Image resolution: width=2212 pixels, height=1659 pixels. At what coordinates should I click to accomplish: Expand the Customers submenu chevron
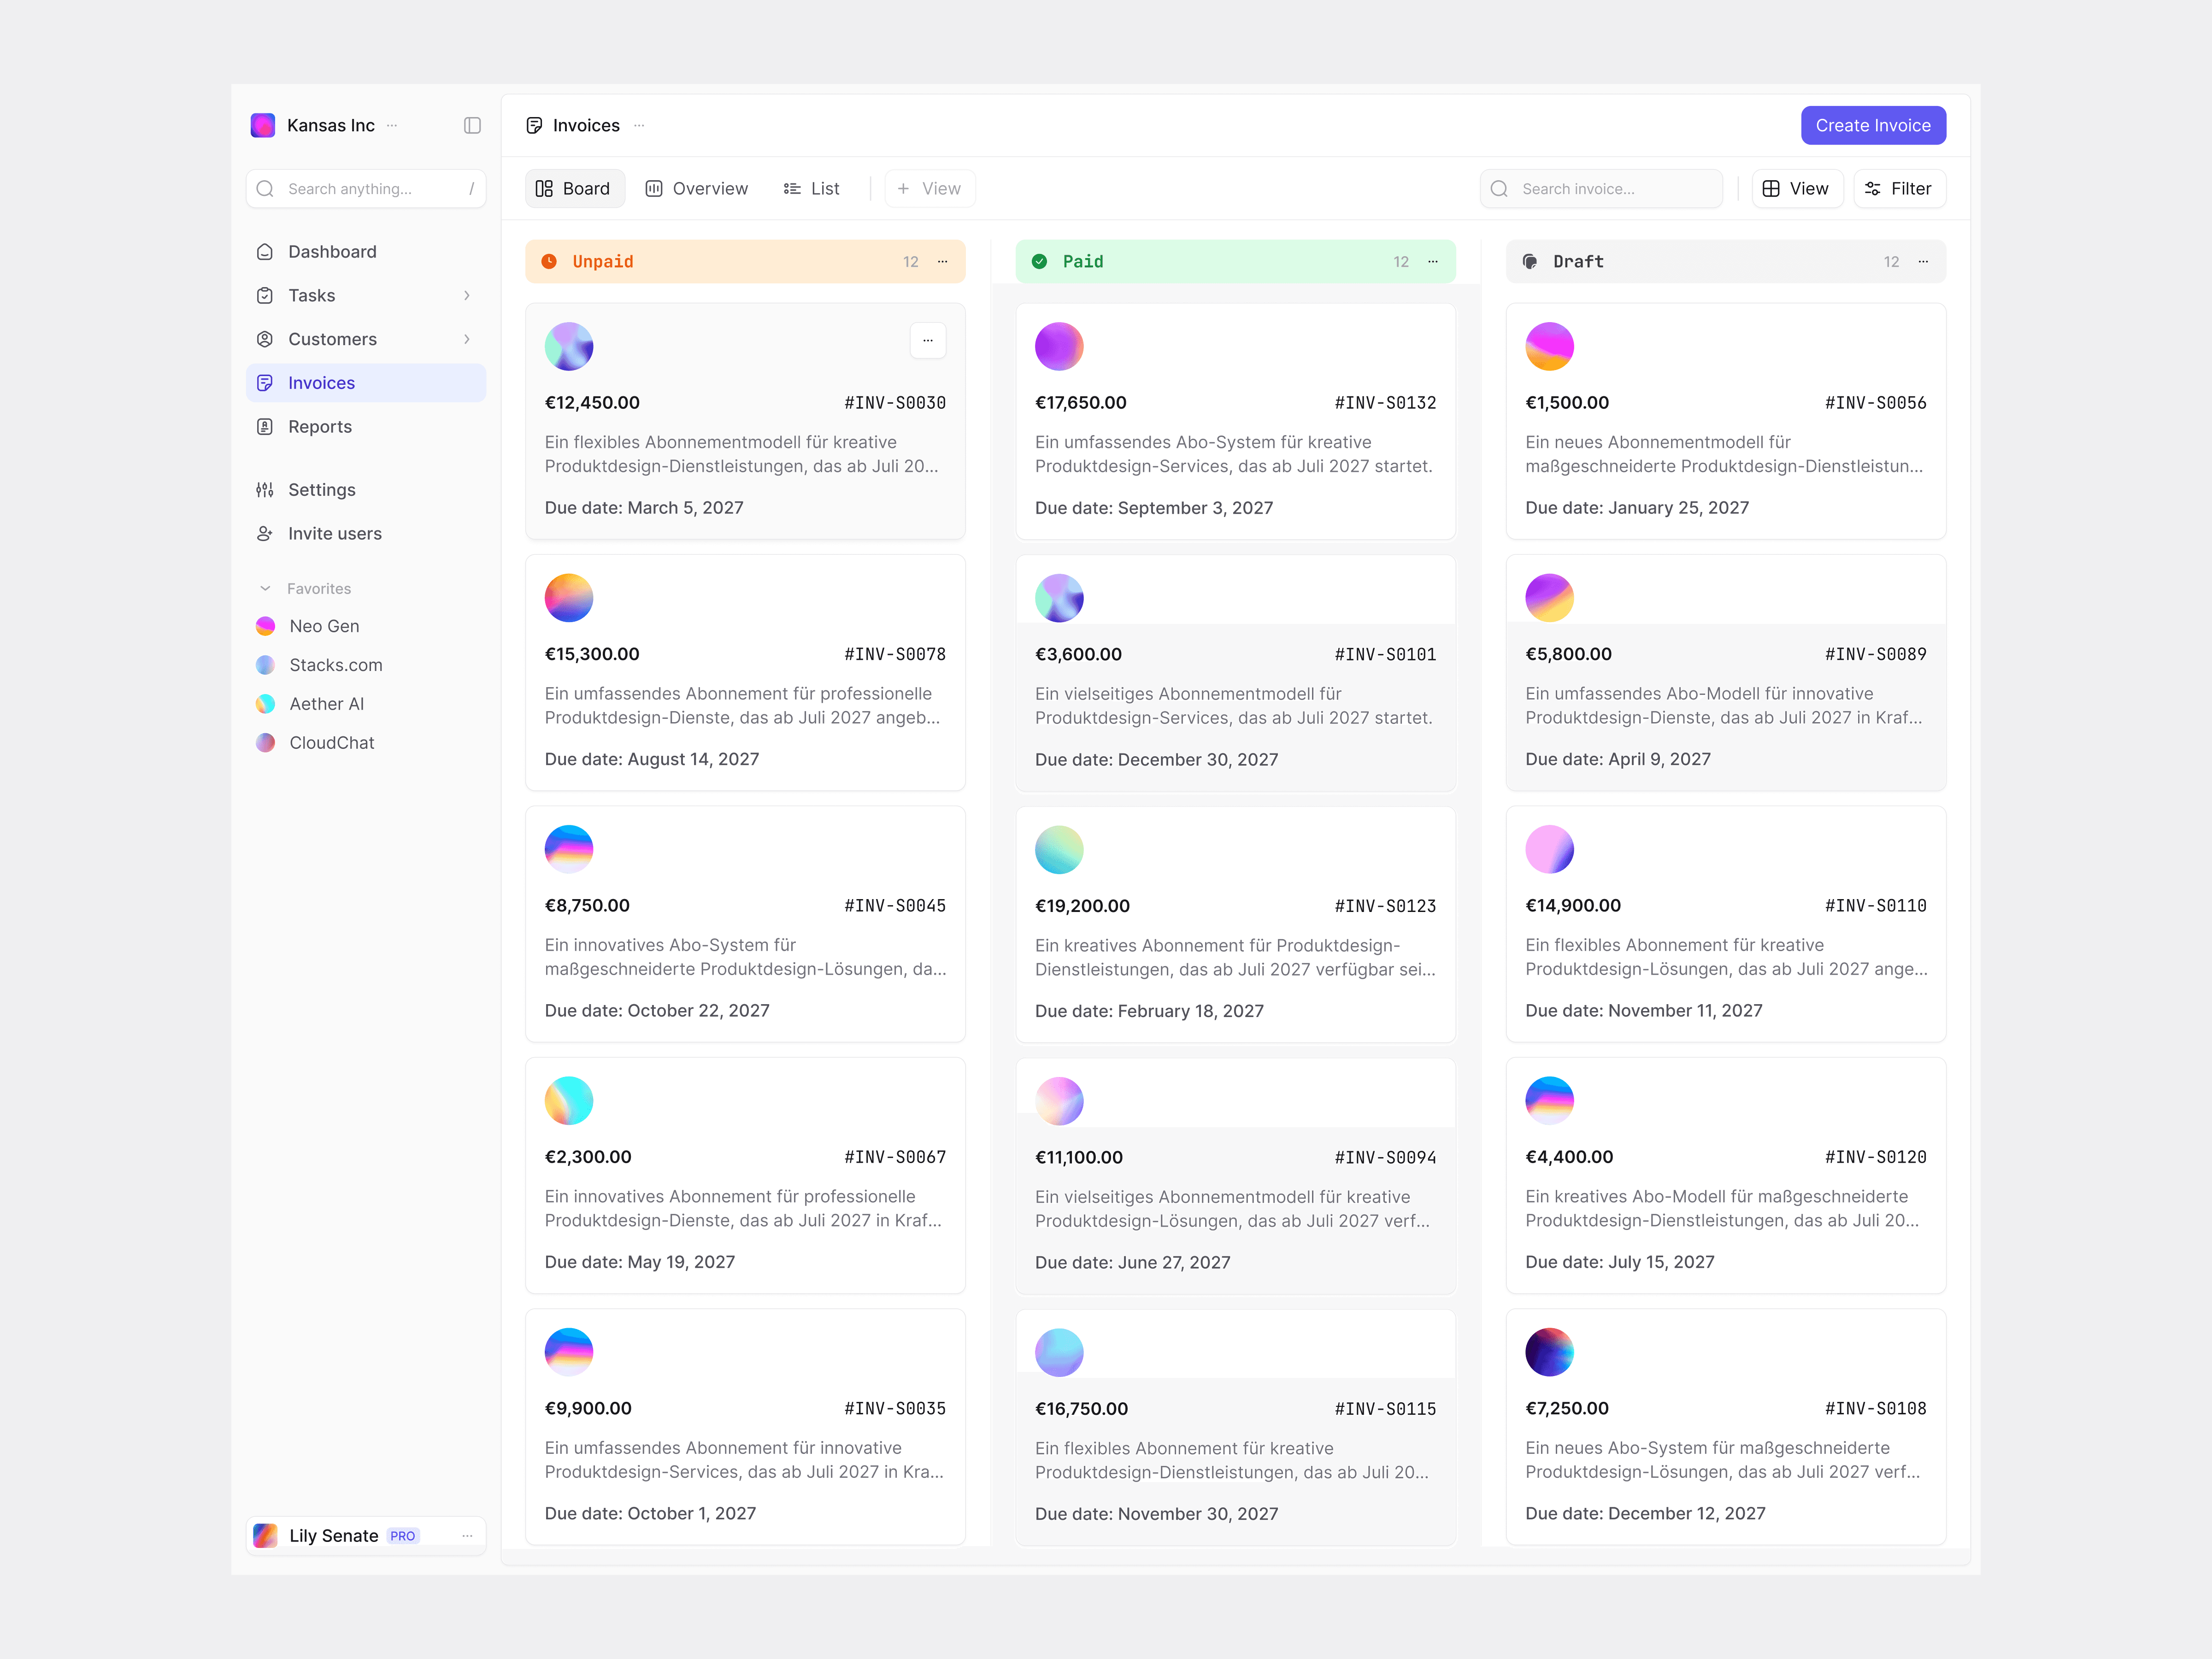(466, 340)
